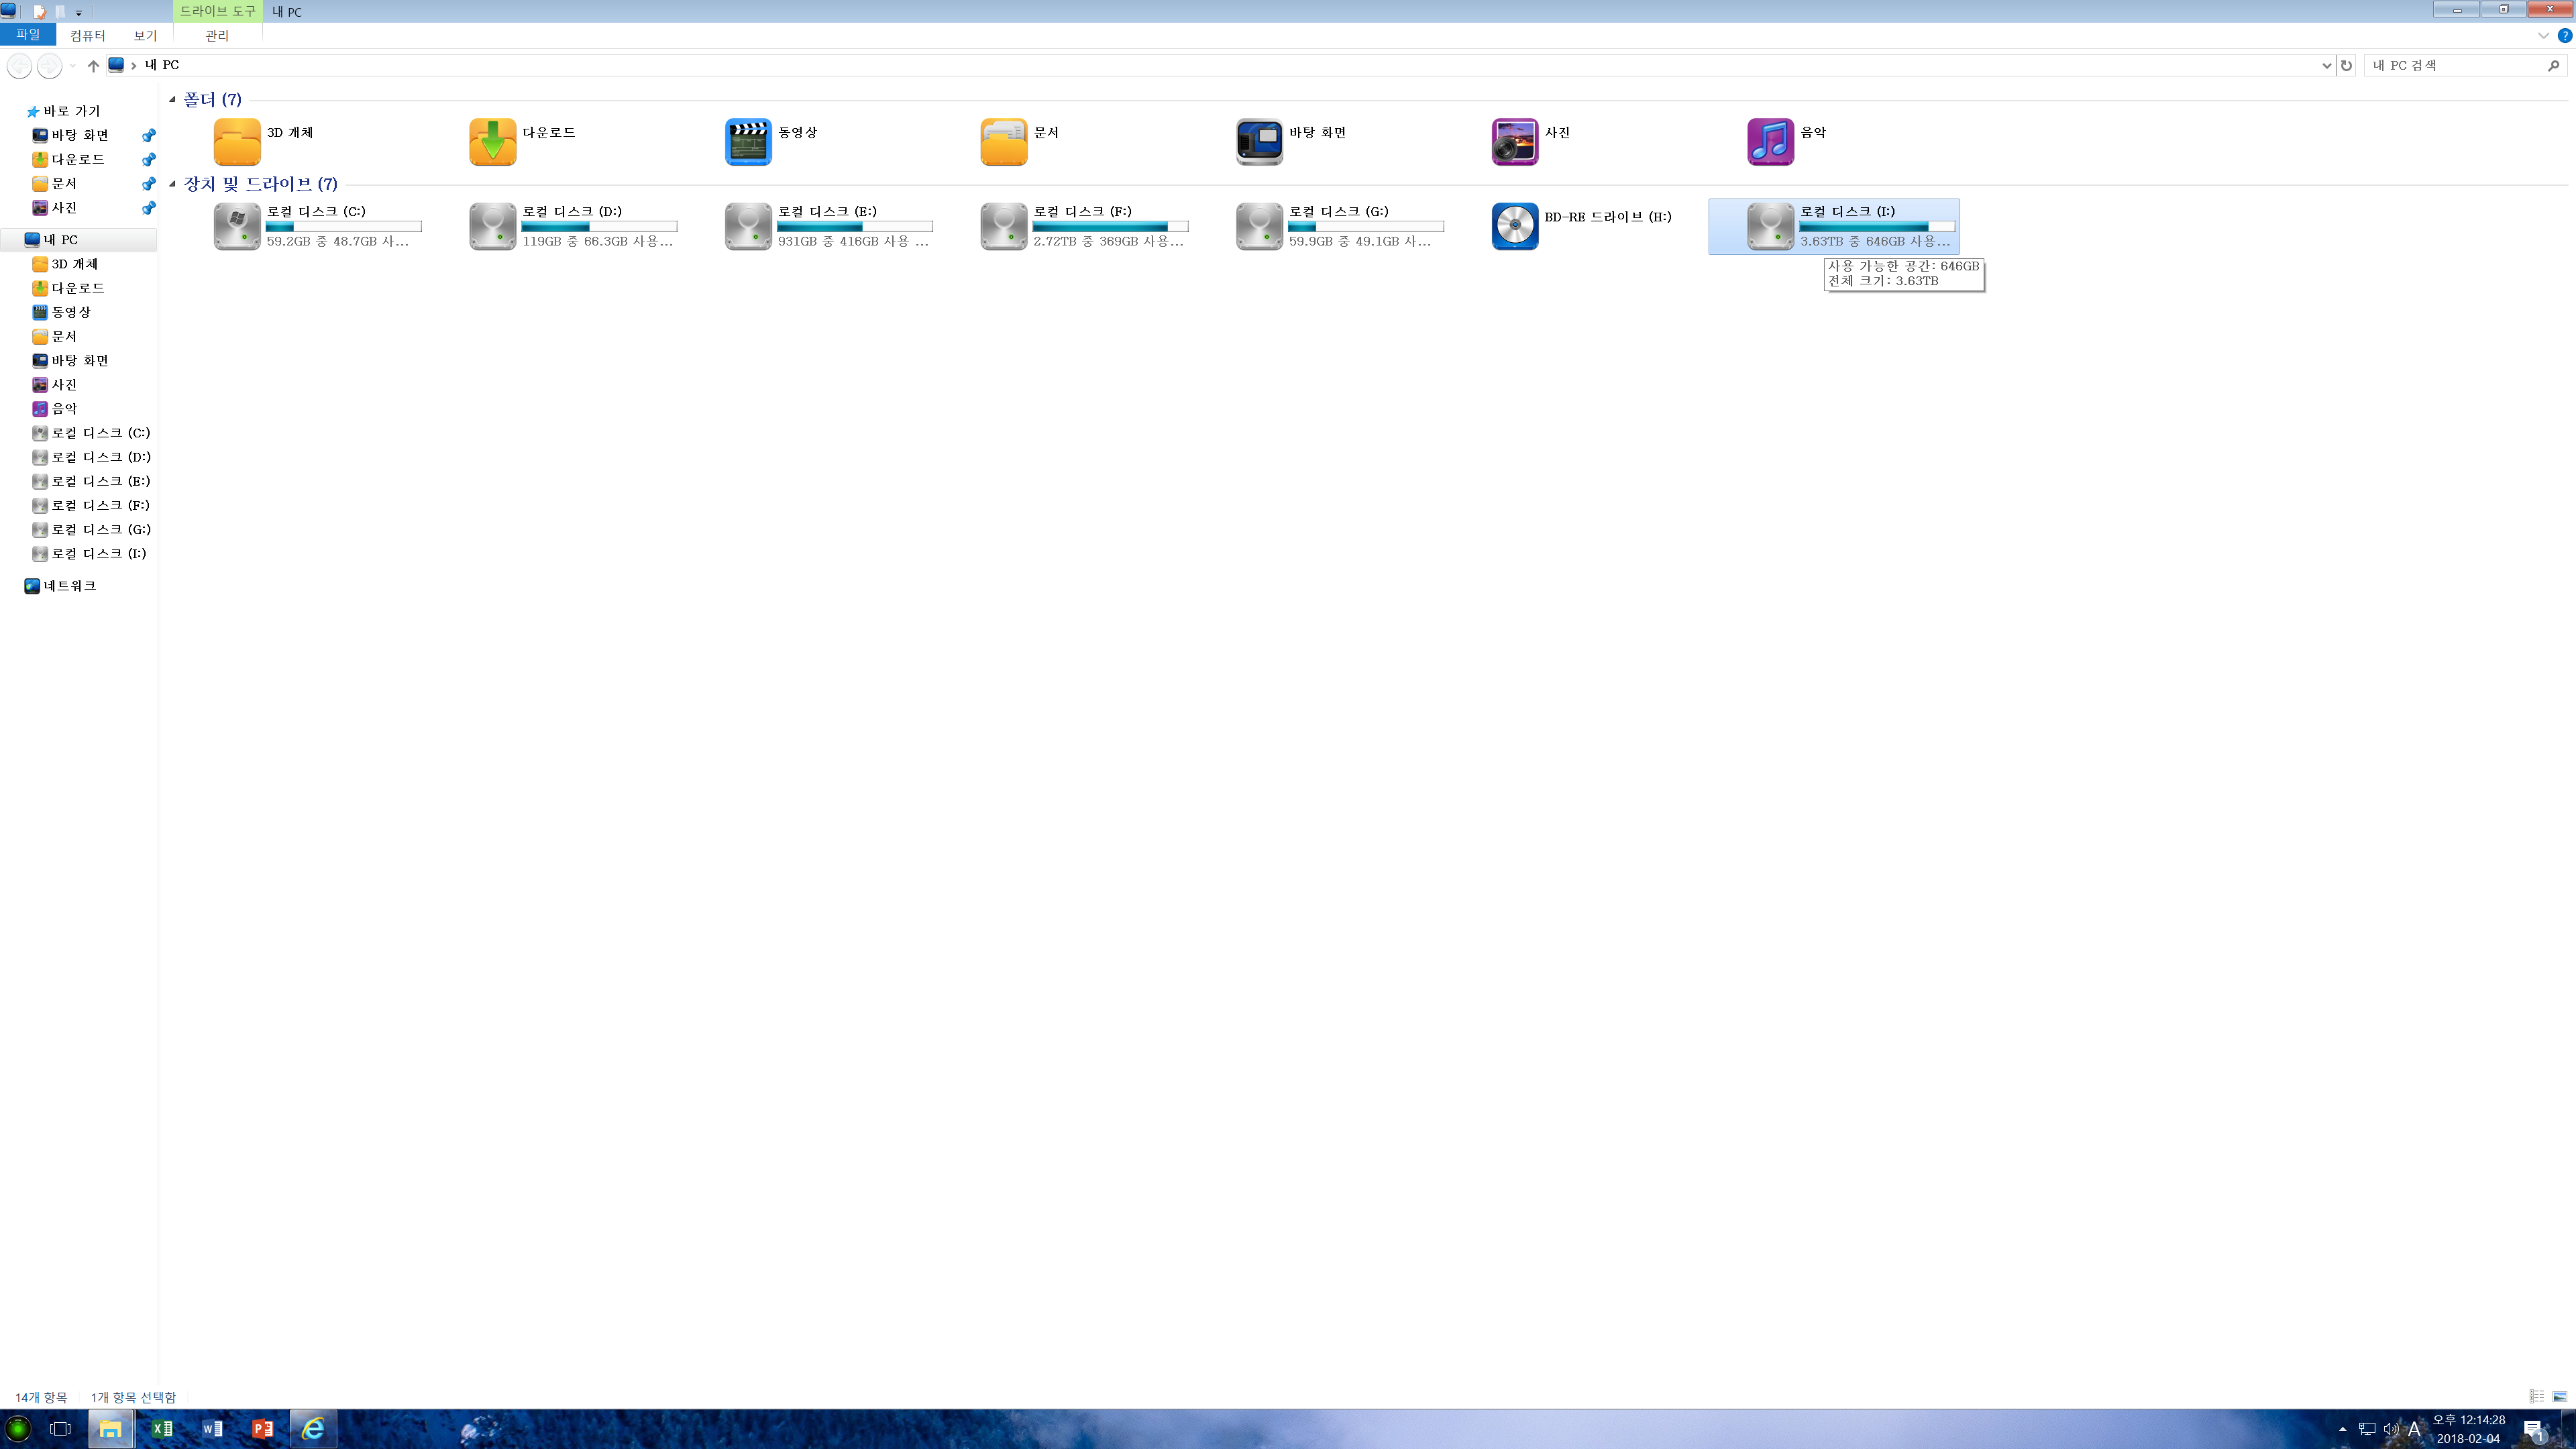Click the 내 PC address bar path

(162, 65)
